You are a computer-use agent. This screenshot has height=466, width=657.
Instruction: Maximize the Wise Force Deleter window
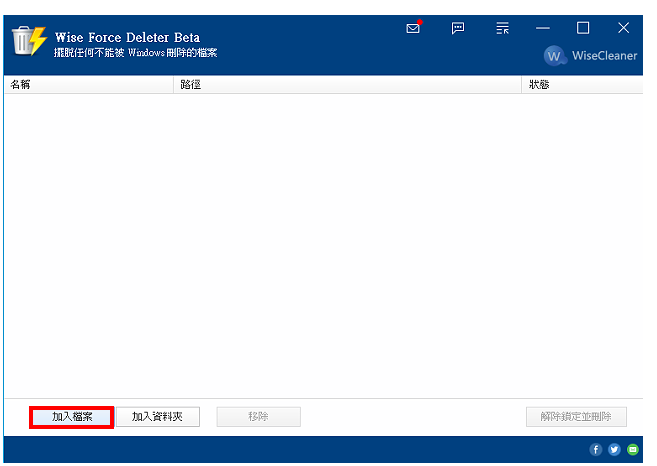(583, 28)
